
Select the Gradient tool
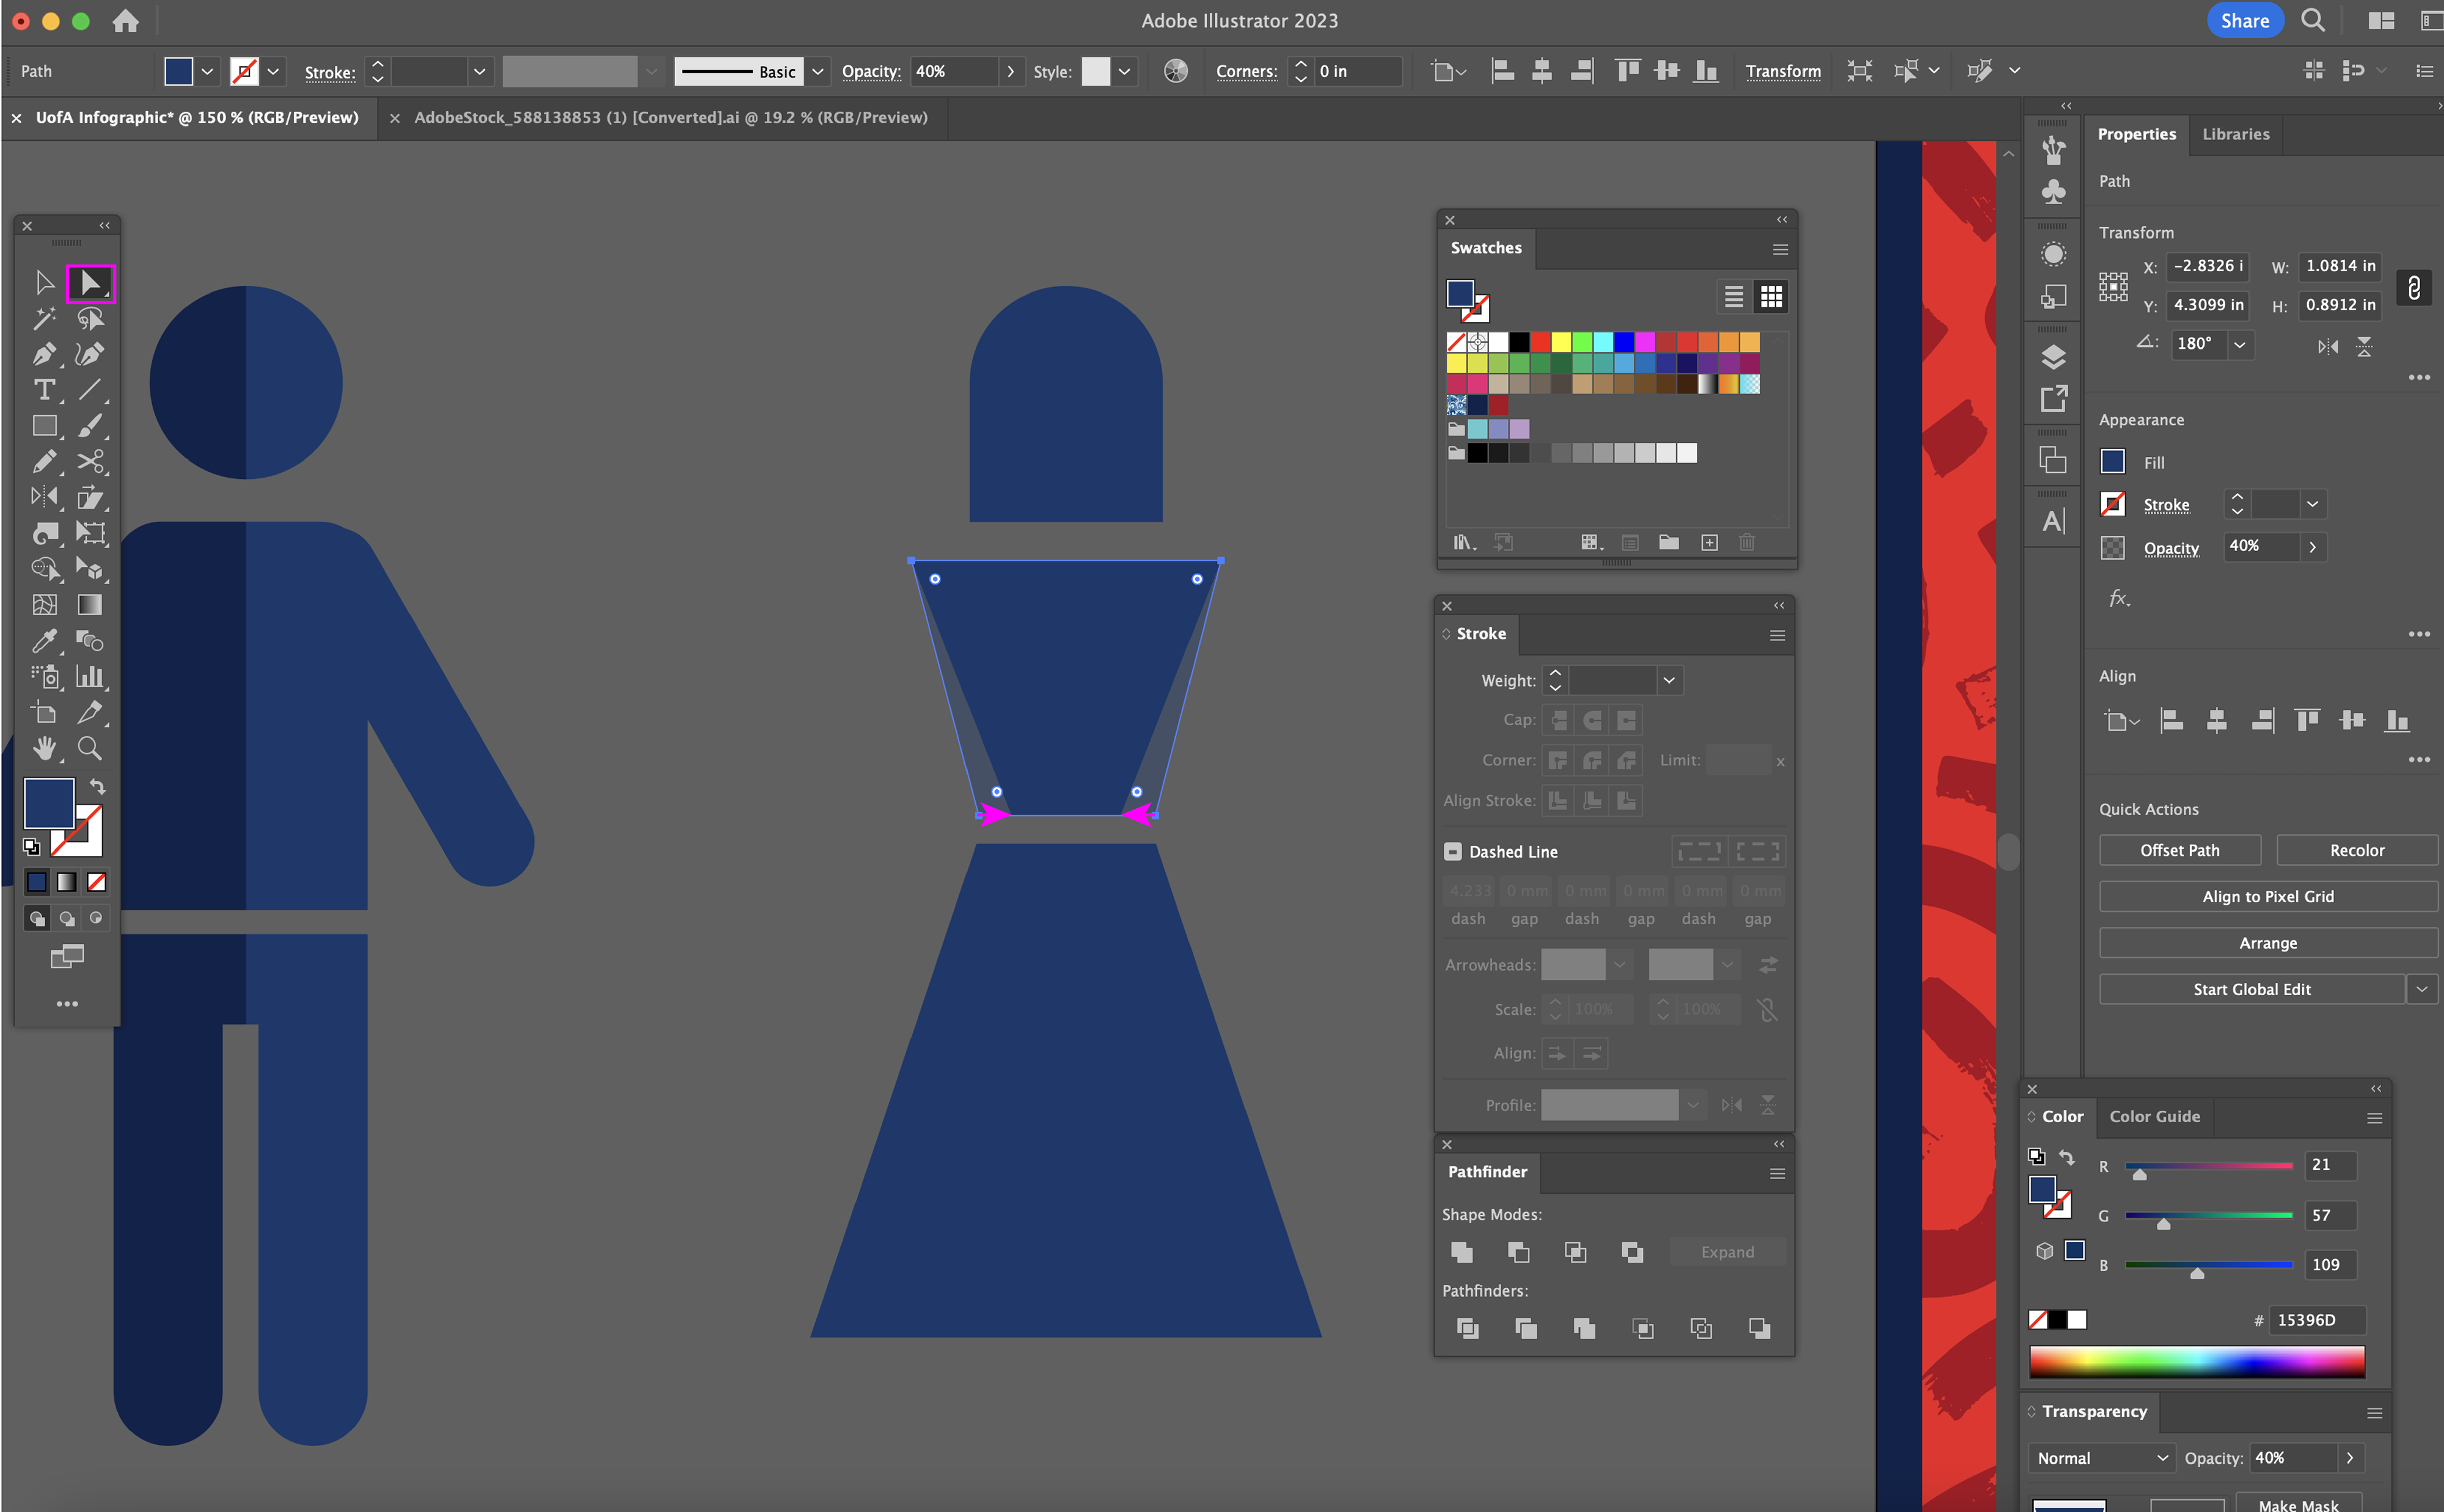point(90,604)
